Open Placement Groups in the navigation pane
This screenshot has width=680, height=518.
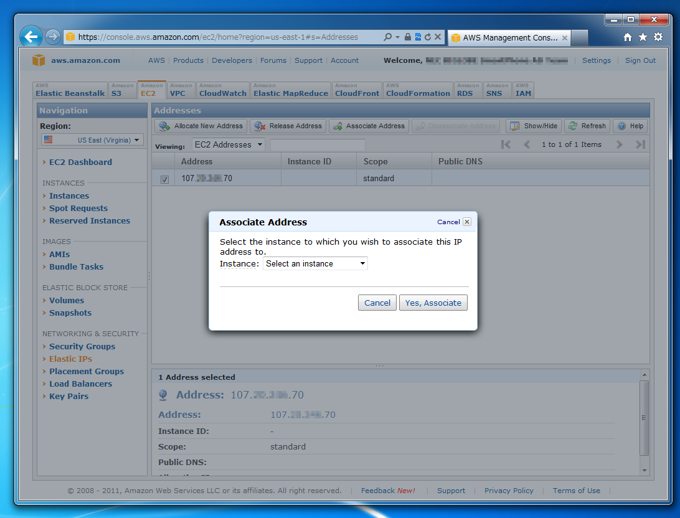tap(87, 372)
